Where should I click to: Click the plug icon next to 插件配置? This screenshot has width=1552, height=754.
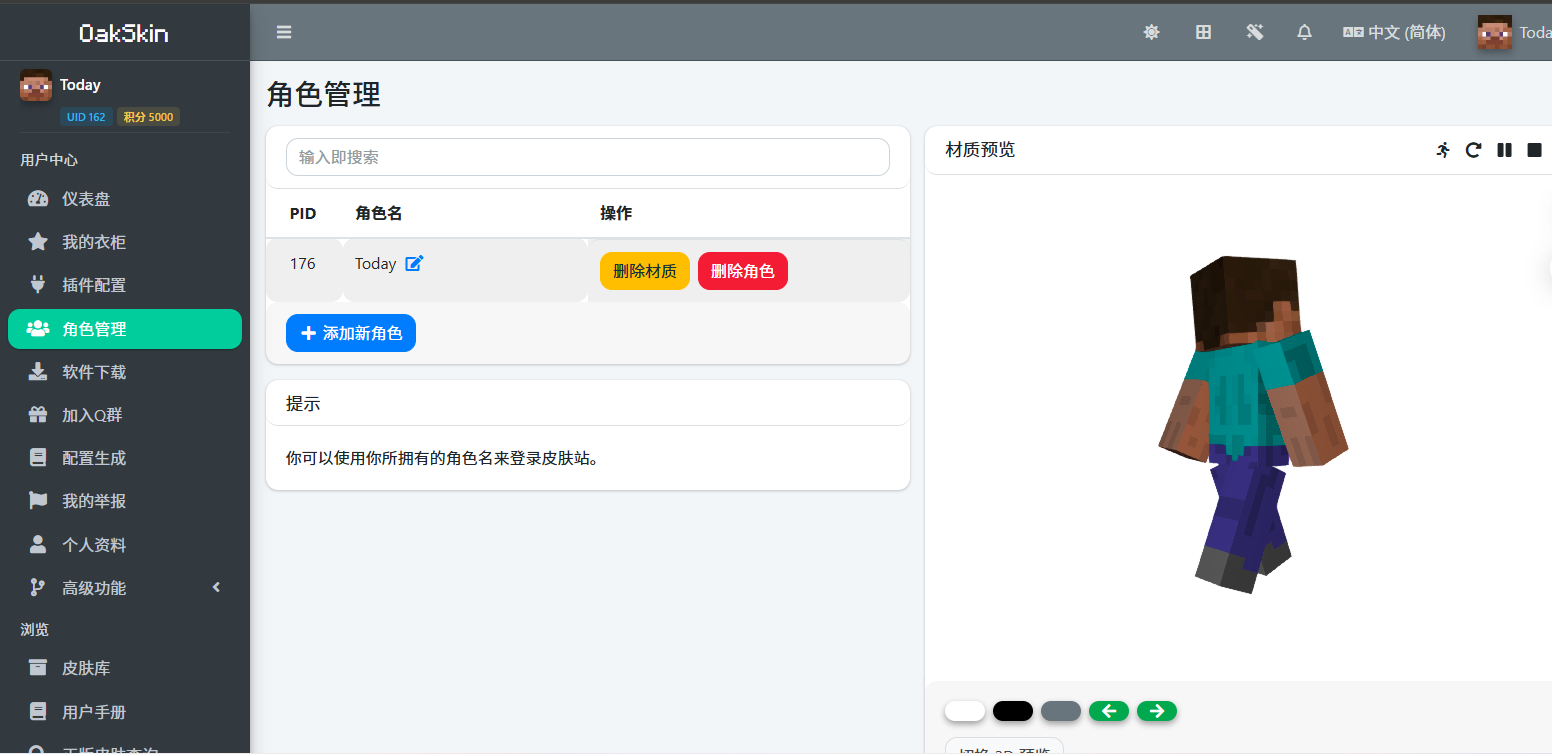coord(38,285)
